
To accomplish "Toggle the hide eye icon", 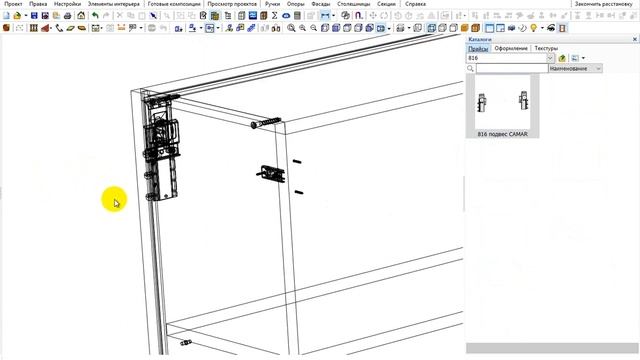I will coord(551,28).
